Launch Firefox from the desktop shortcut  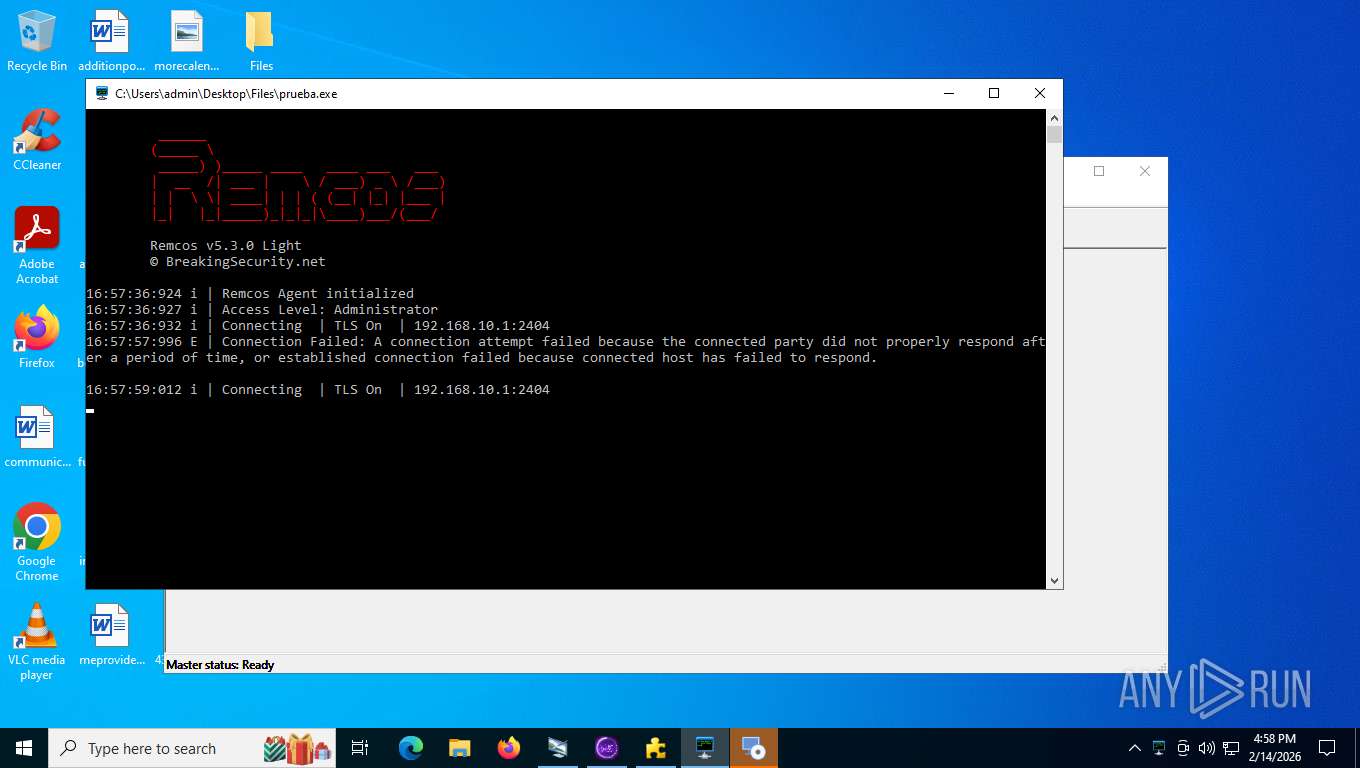(x=37, y=337)
